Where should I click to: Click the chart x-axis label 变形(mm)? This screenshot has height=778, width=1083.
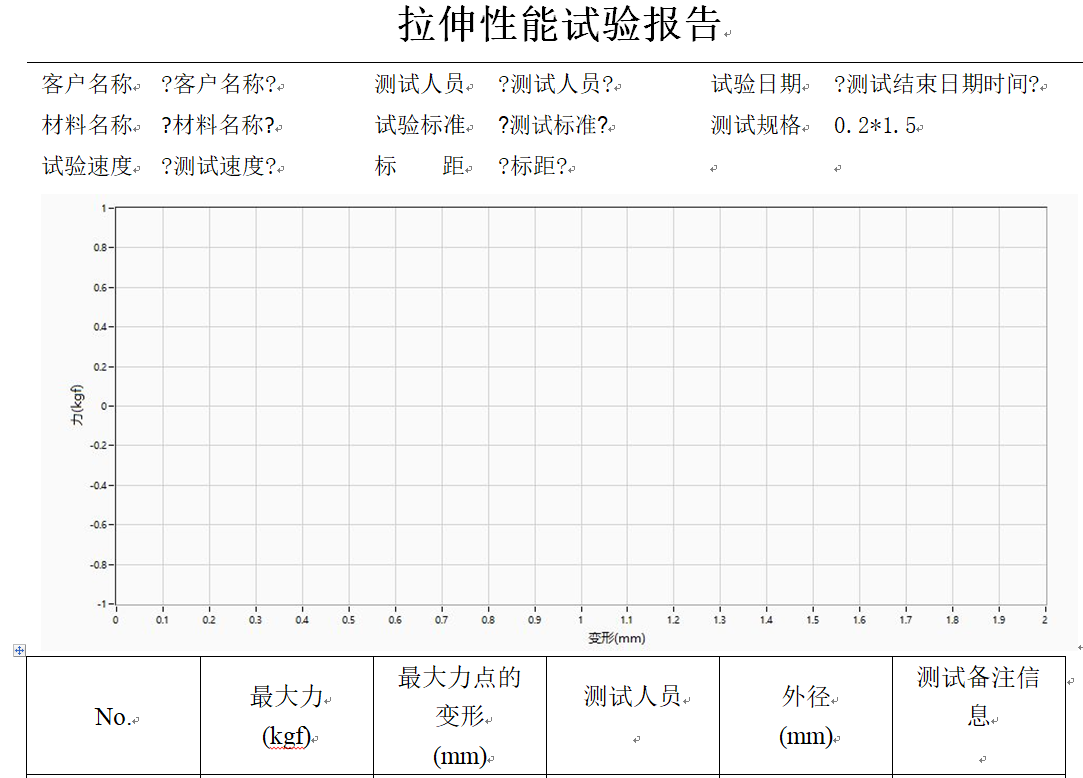616,638
